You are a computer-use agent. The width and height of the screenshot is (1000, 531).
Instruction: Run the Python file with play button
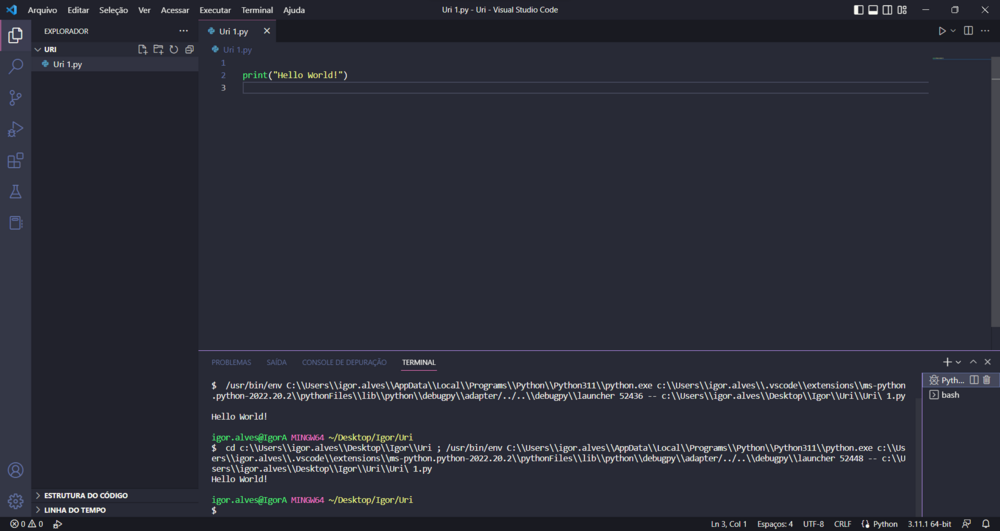click(x=941, y=31)
